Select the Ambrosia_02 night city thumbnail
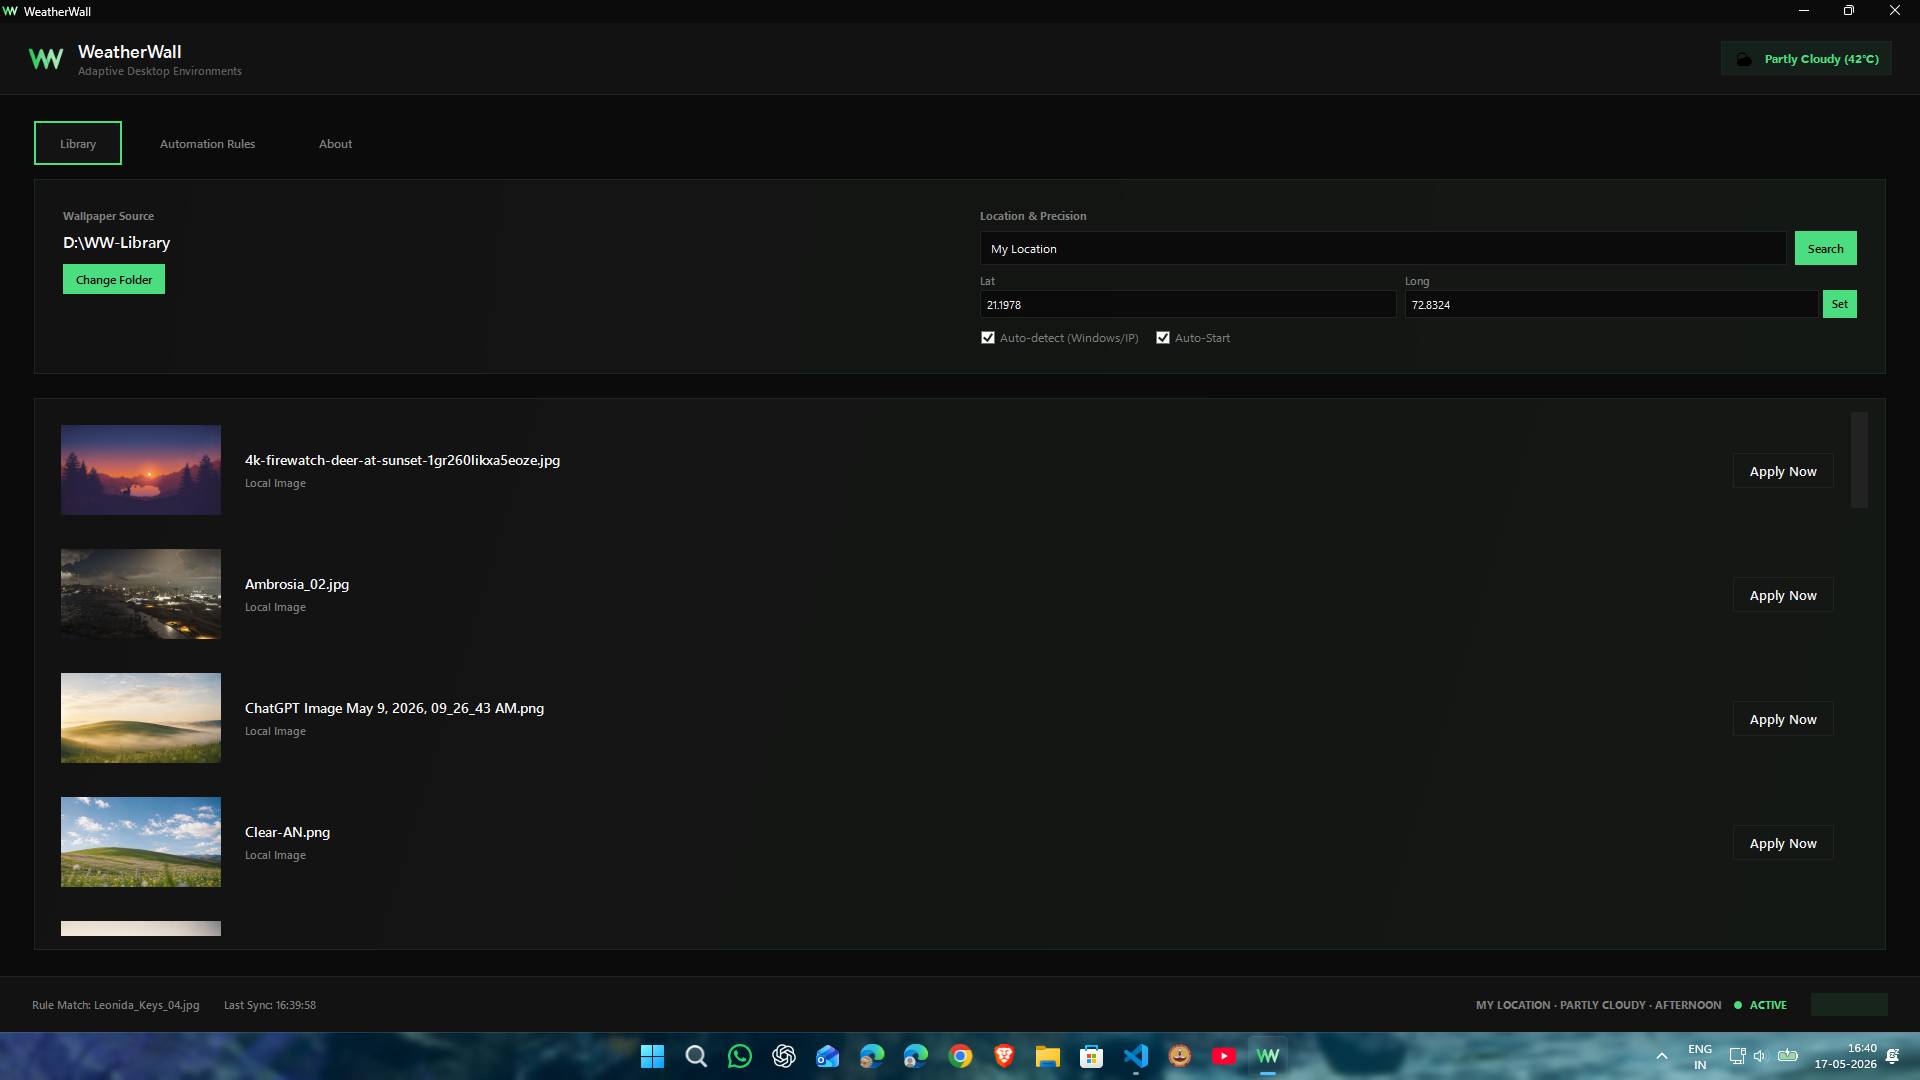1920x1080 pixels. point(141,594)
